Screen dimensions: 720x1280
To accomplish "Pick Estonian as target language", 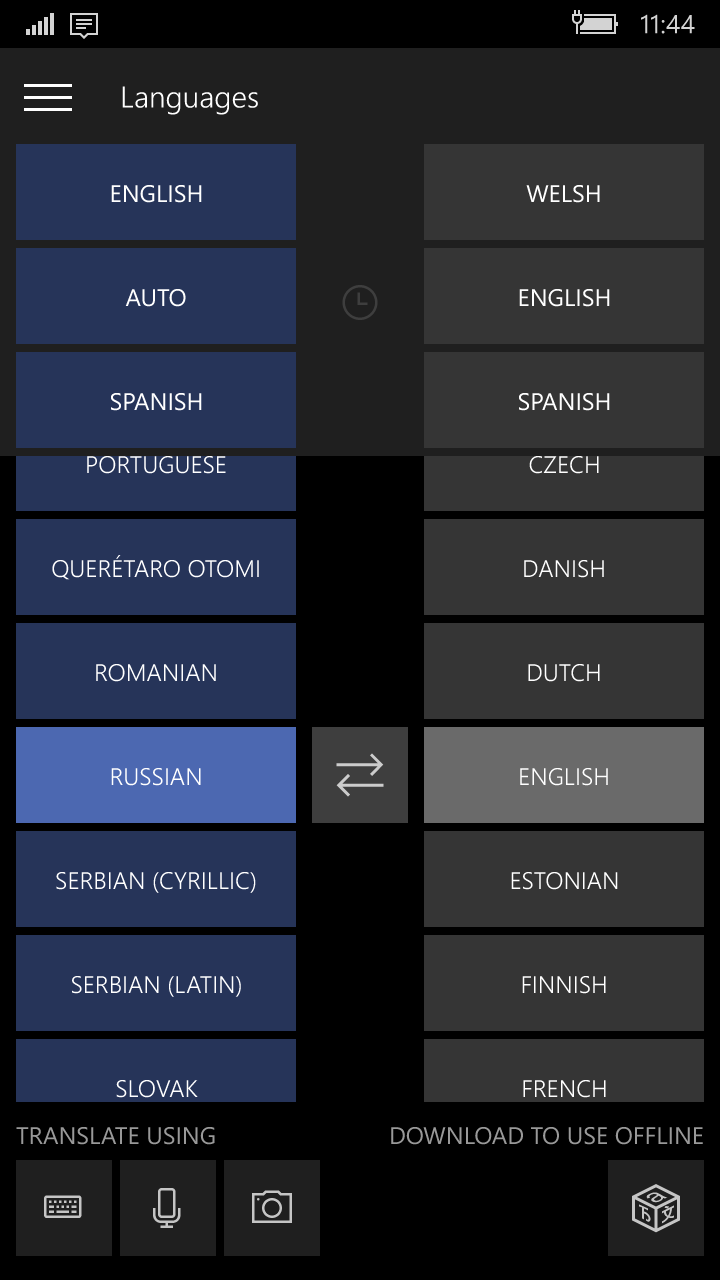I will click(x=564, y=880).
